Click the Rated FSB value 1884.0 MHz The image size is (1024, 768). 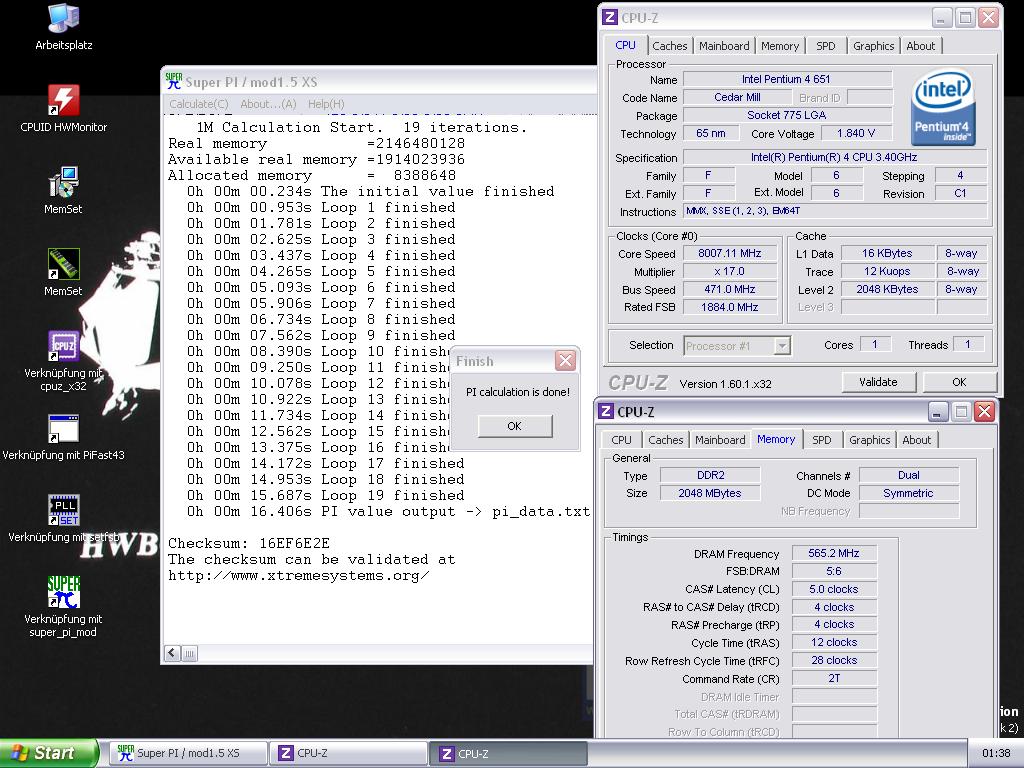click(729, 307)
